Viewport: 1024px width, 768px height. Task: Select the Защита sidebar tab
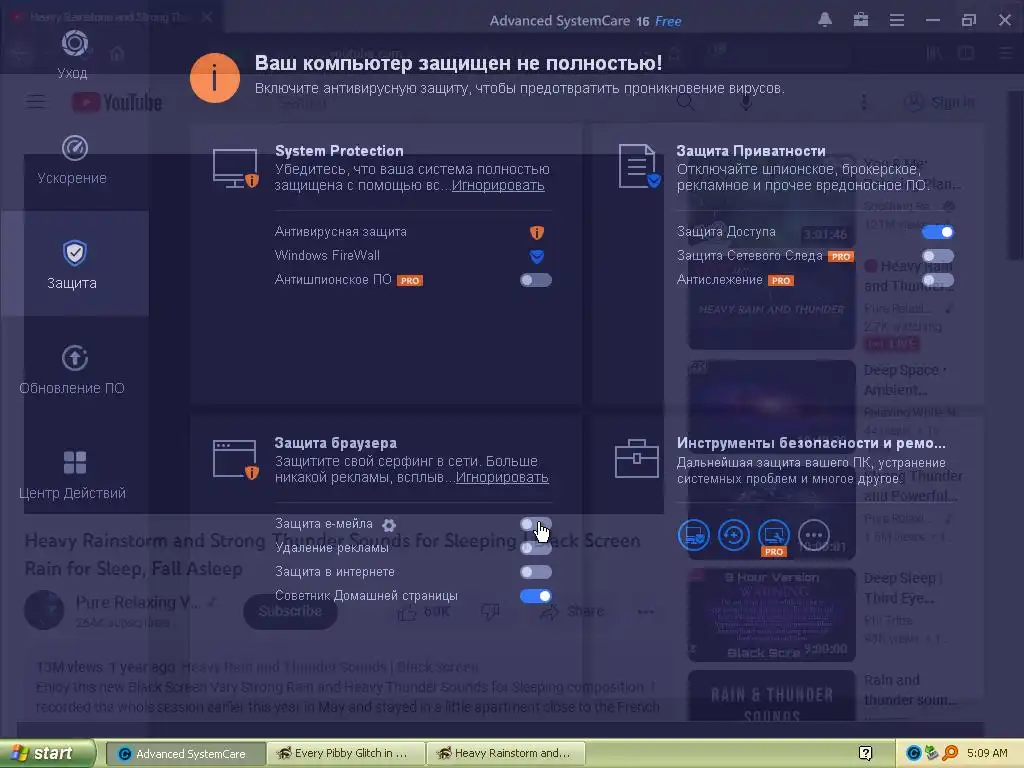point(74,264)
